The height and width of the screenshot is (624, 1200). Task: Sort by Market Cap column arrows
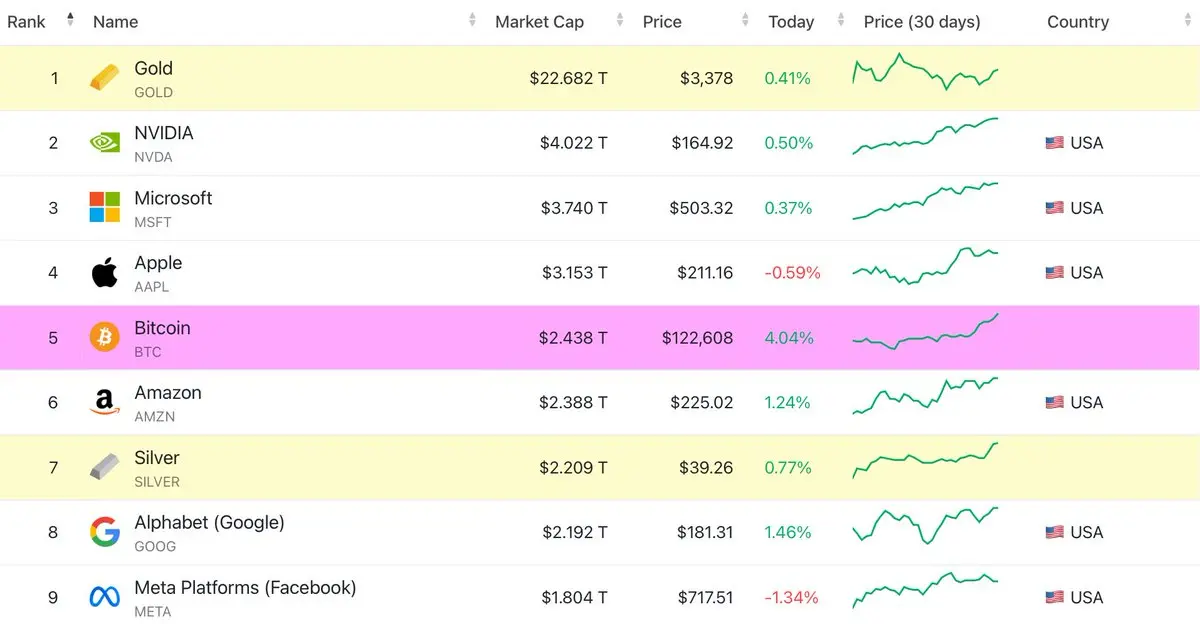(x=620, y=21)
